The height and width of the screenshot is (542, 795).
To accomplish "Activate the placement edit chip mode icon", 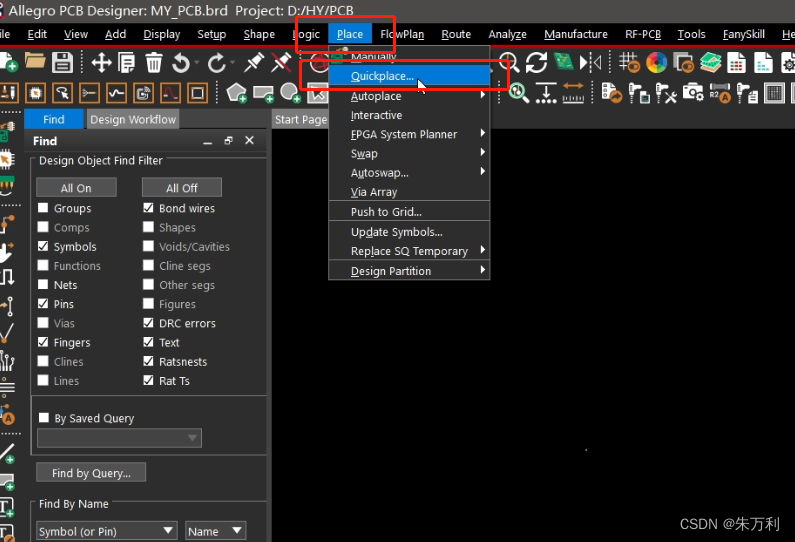I will [x=35, y=93].
